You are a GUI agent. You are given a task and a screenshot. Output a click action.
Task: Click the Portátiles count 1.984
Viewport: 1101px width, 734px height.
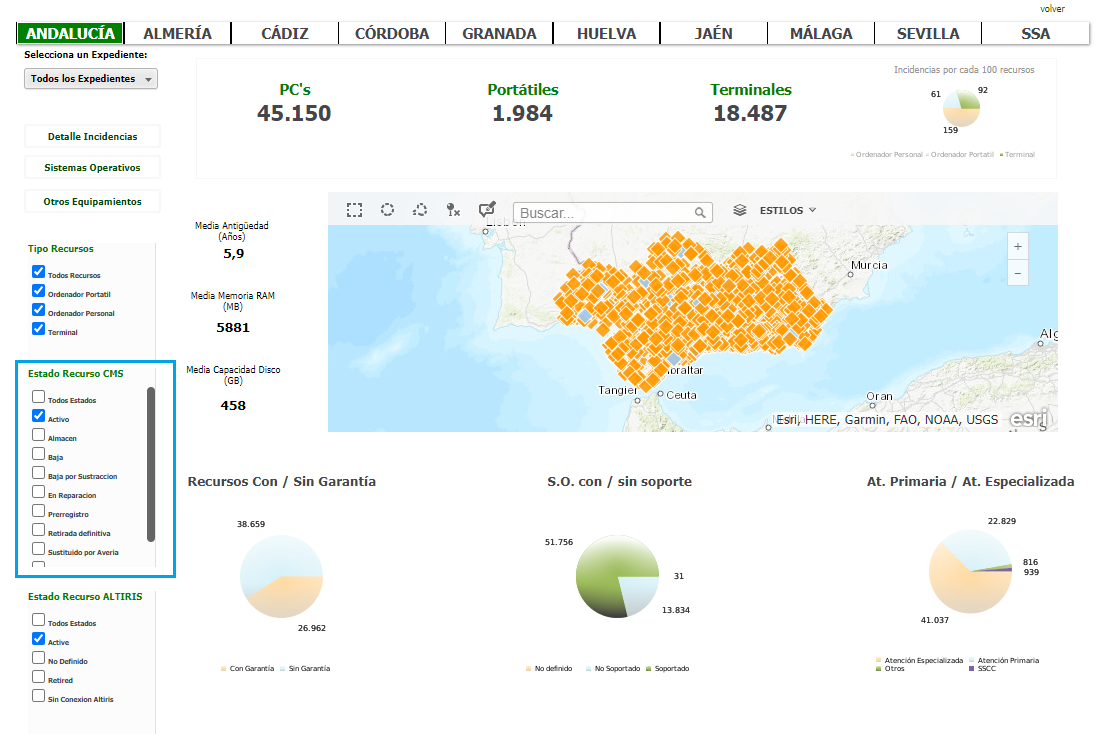[x=522, y=113]
